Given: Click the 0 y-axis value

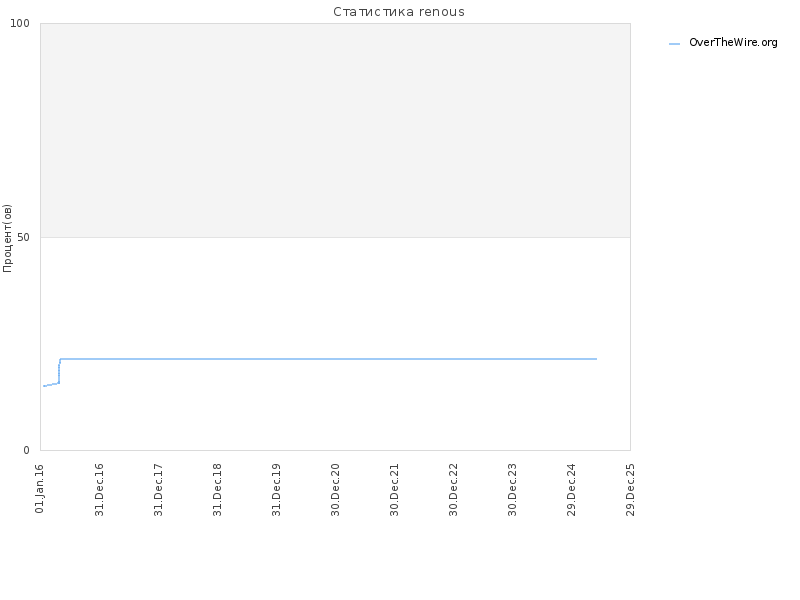Looking at the screenshot, I should point(27,450).
